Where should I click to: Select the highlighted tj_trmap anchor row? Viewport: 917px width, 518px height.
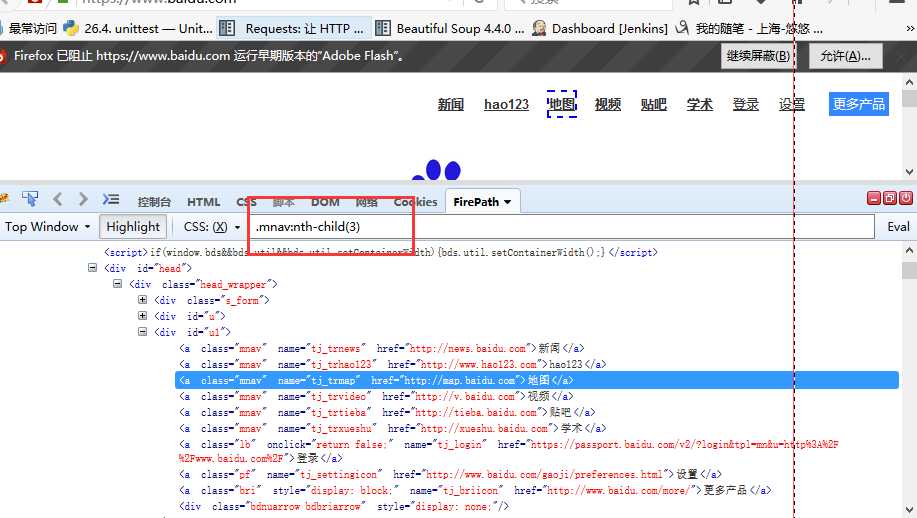click(x=537, y=380)
